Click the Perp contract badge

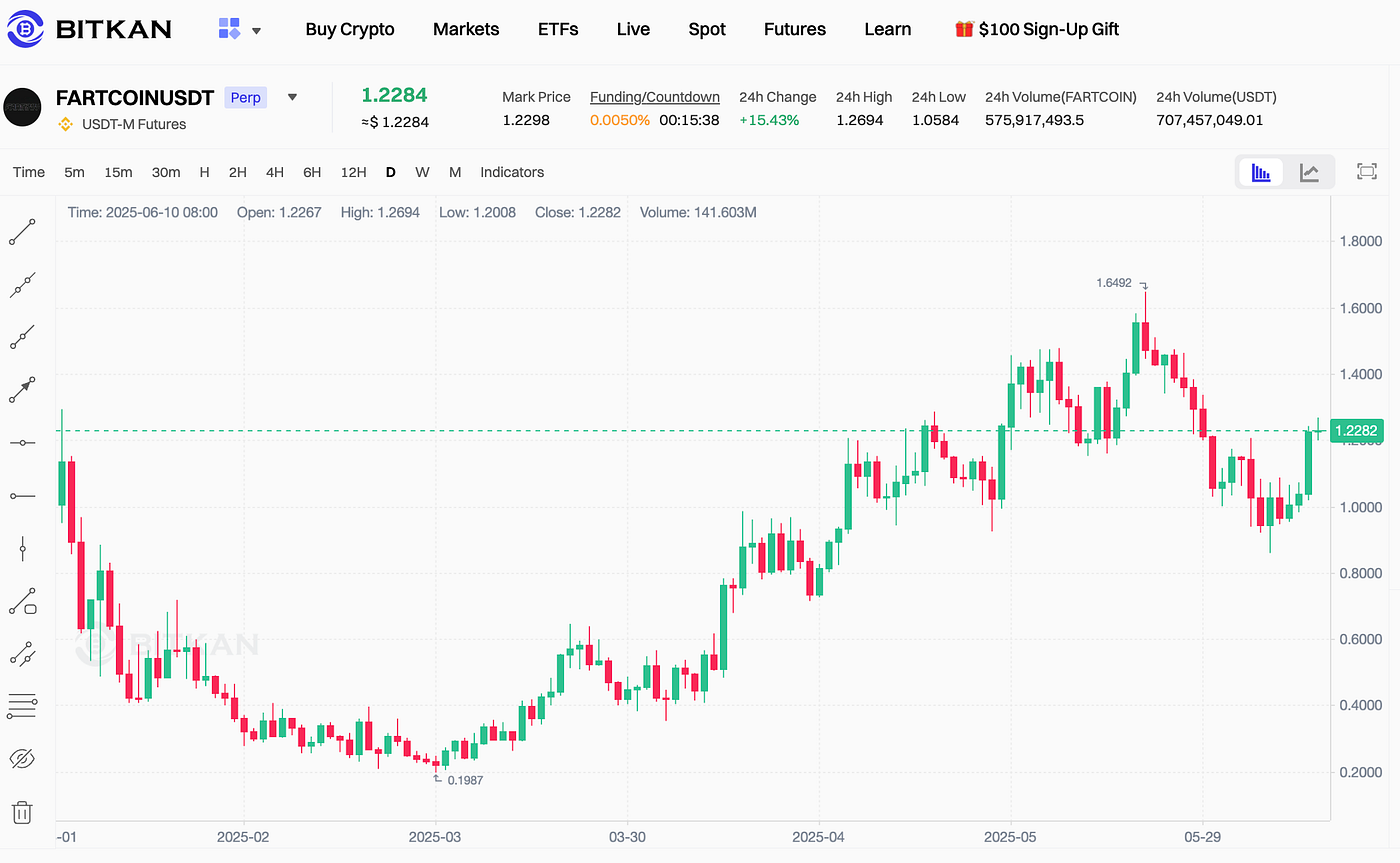point(246,97)
